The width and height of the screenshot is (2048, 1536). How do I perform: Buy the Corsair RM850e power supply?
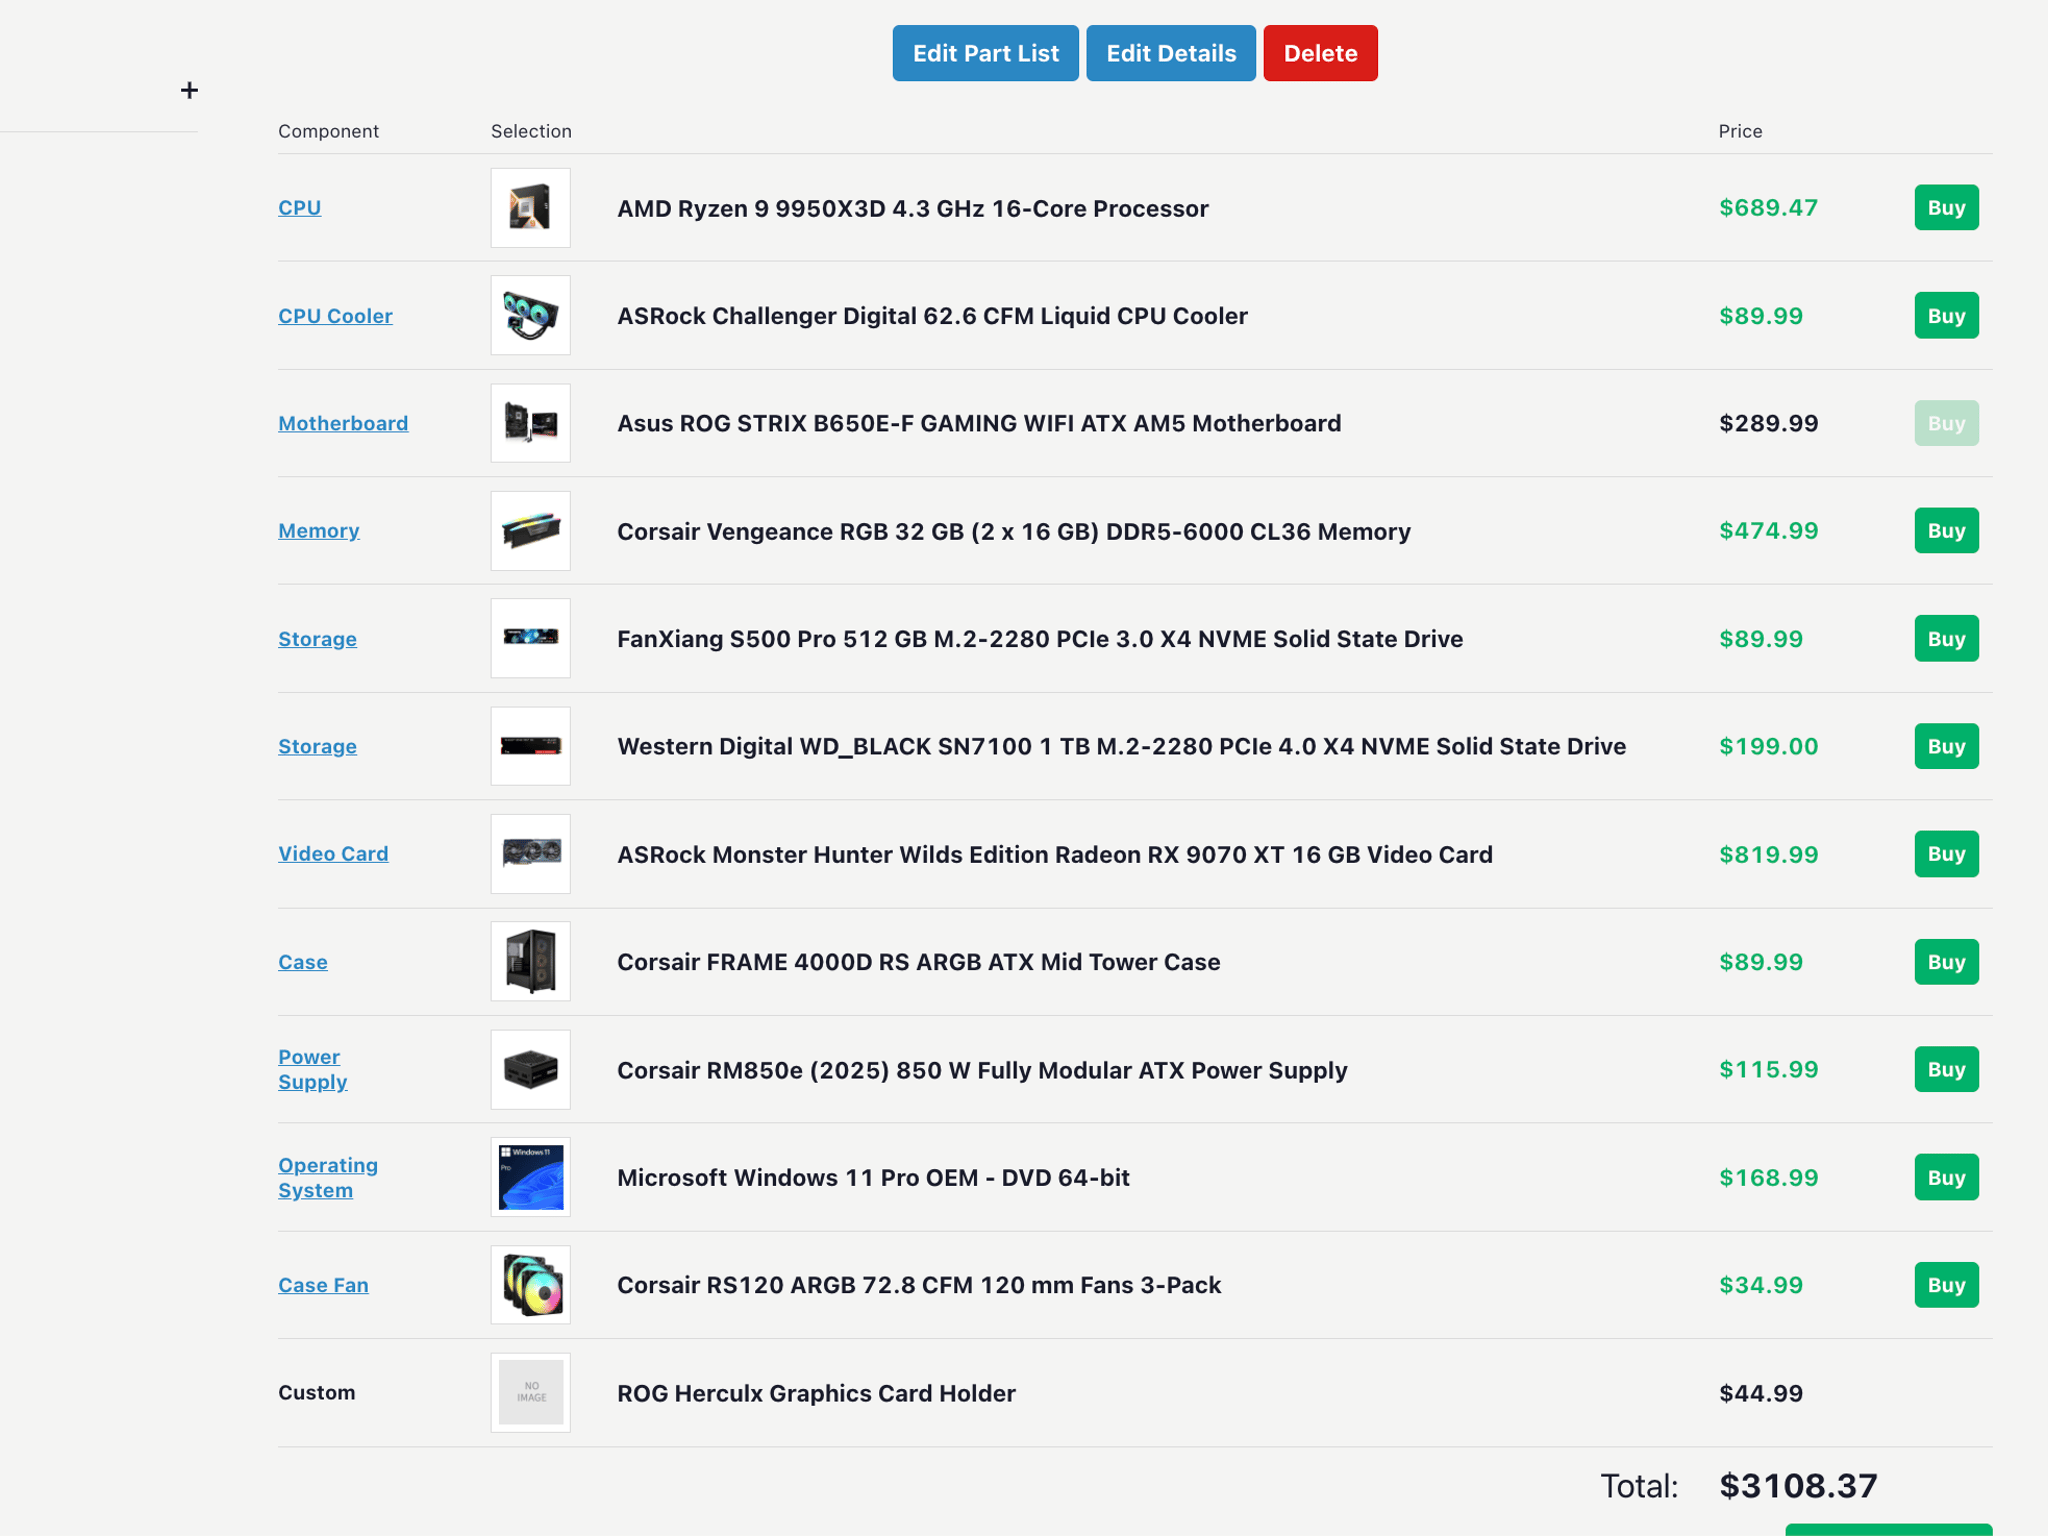(x=1946, y=1069)
